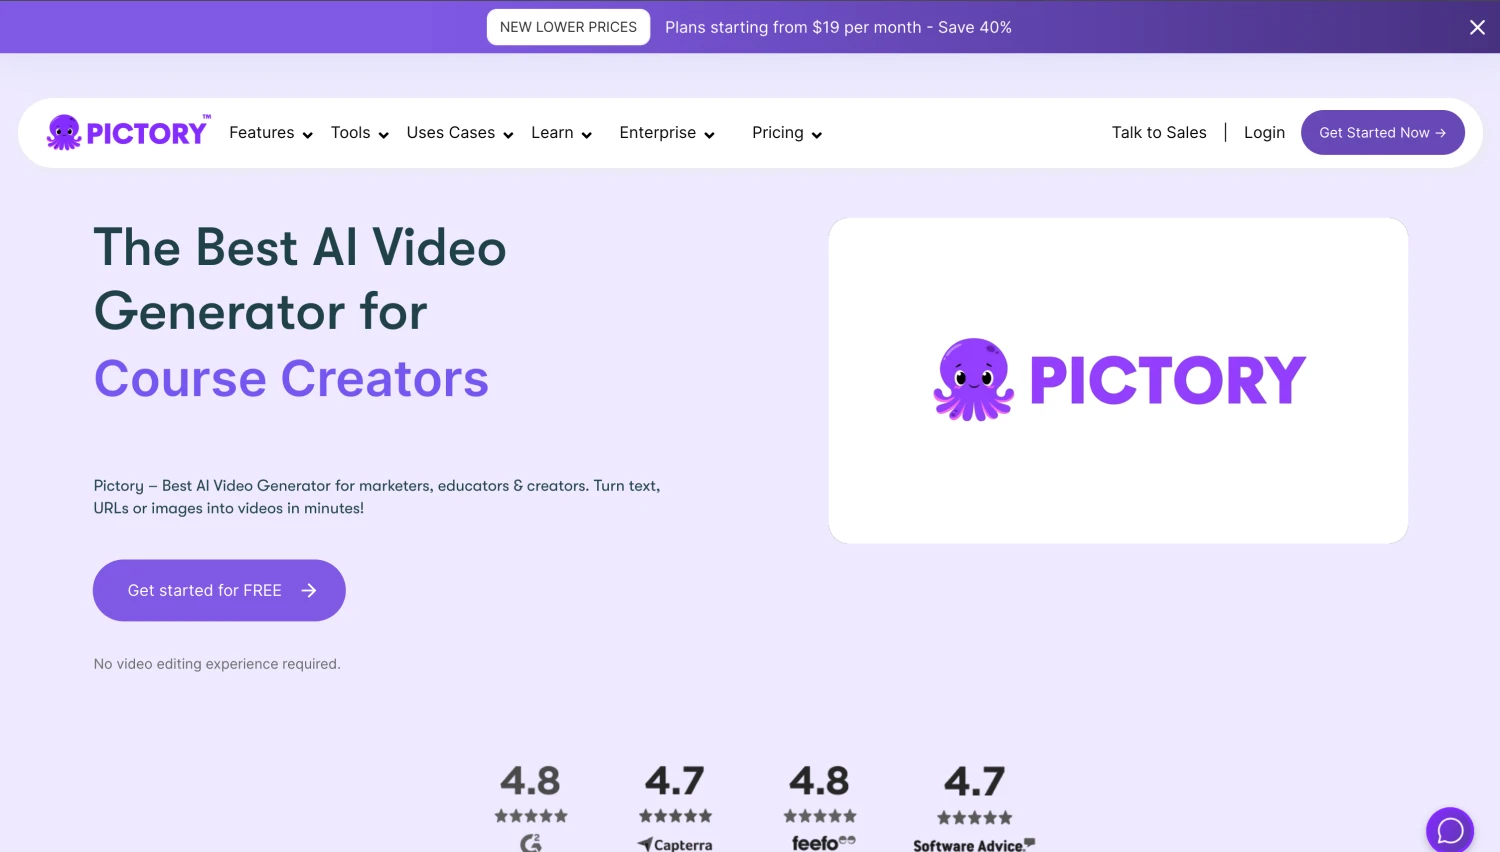The width and height of the screenshot is (1500, 852).
Task: Open the Pricing menu
Action: [785, 132]
